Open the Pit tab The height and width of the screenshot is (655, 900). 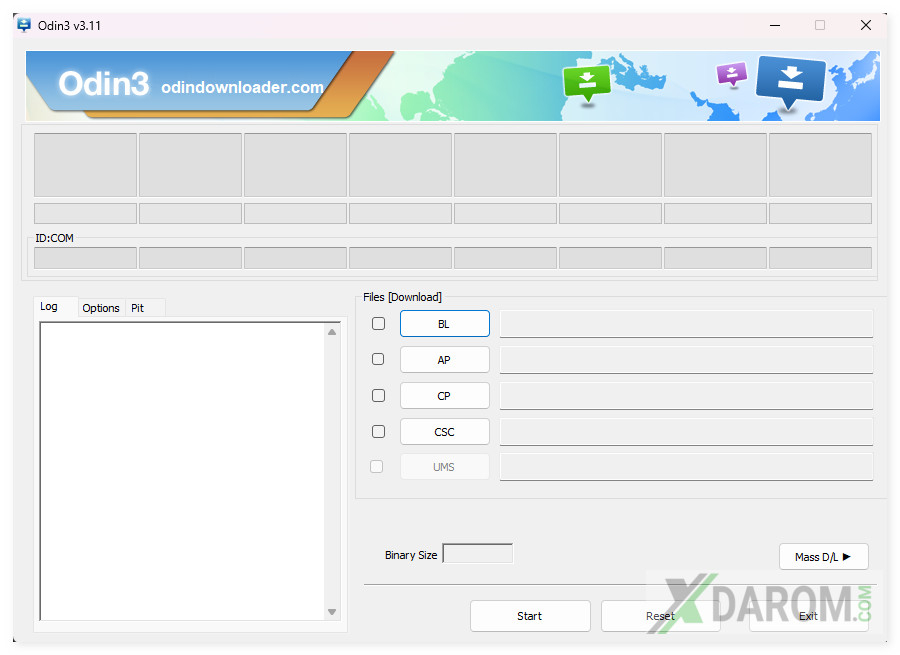click(138, 308)
